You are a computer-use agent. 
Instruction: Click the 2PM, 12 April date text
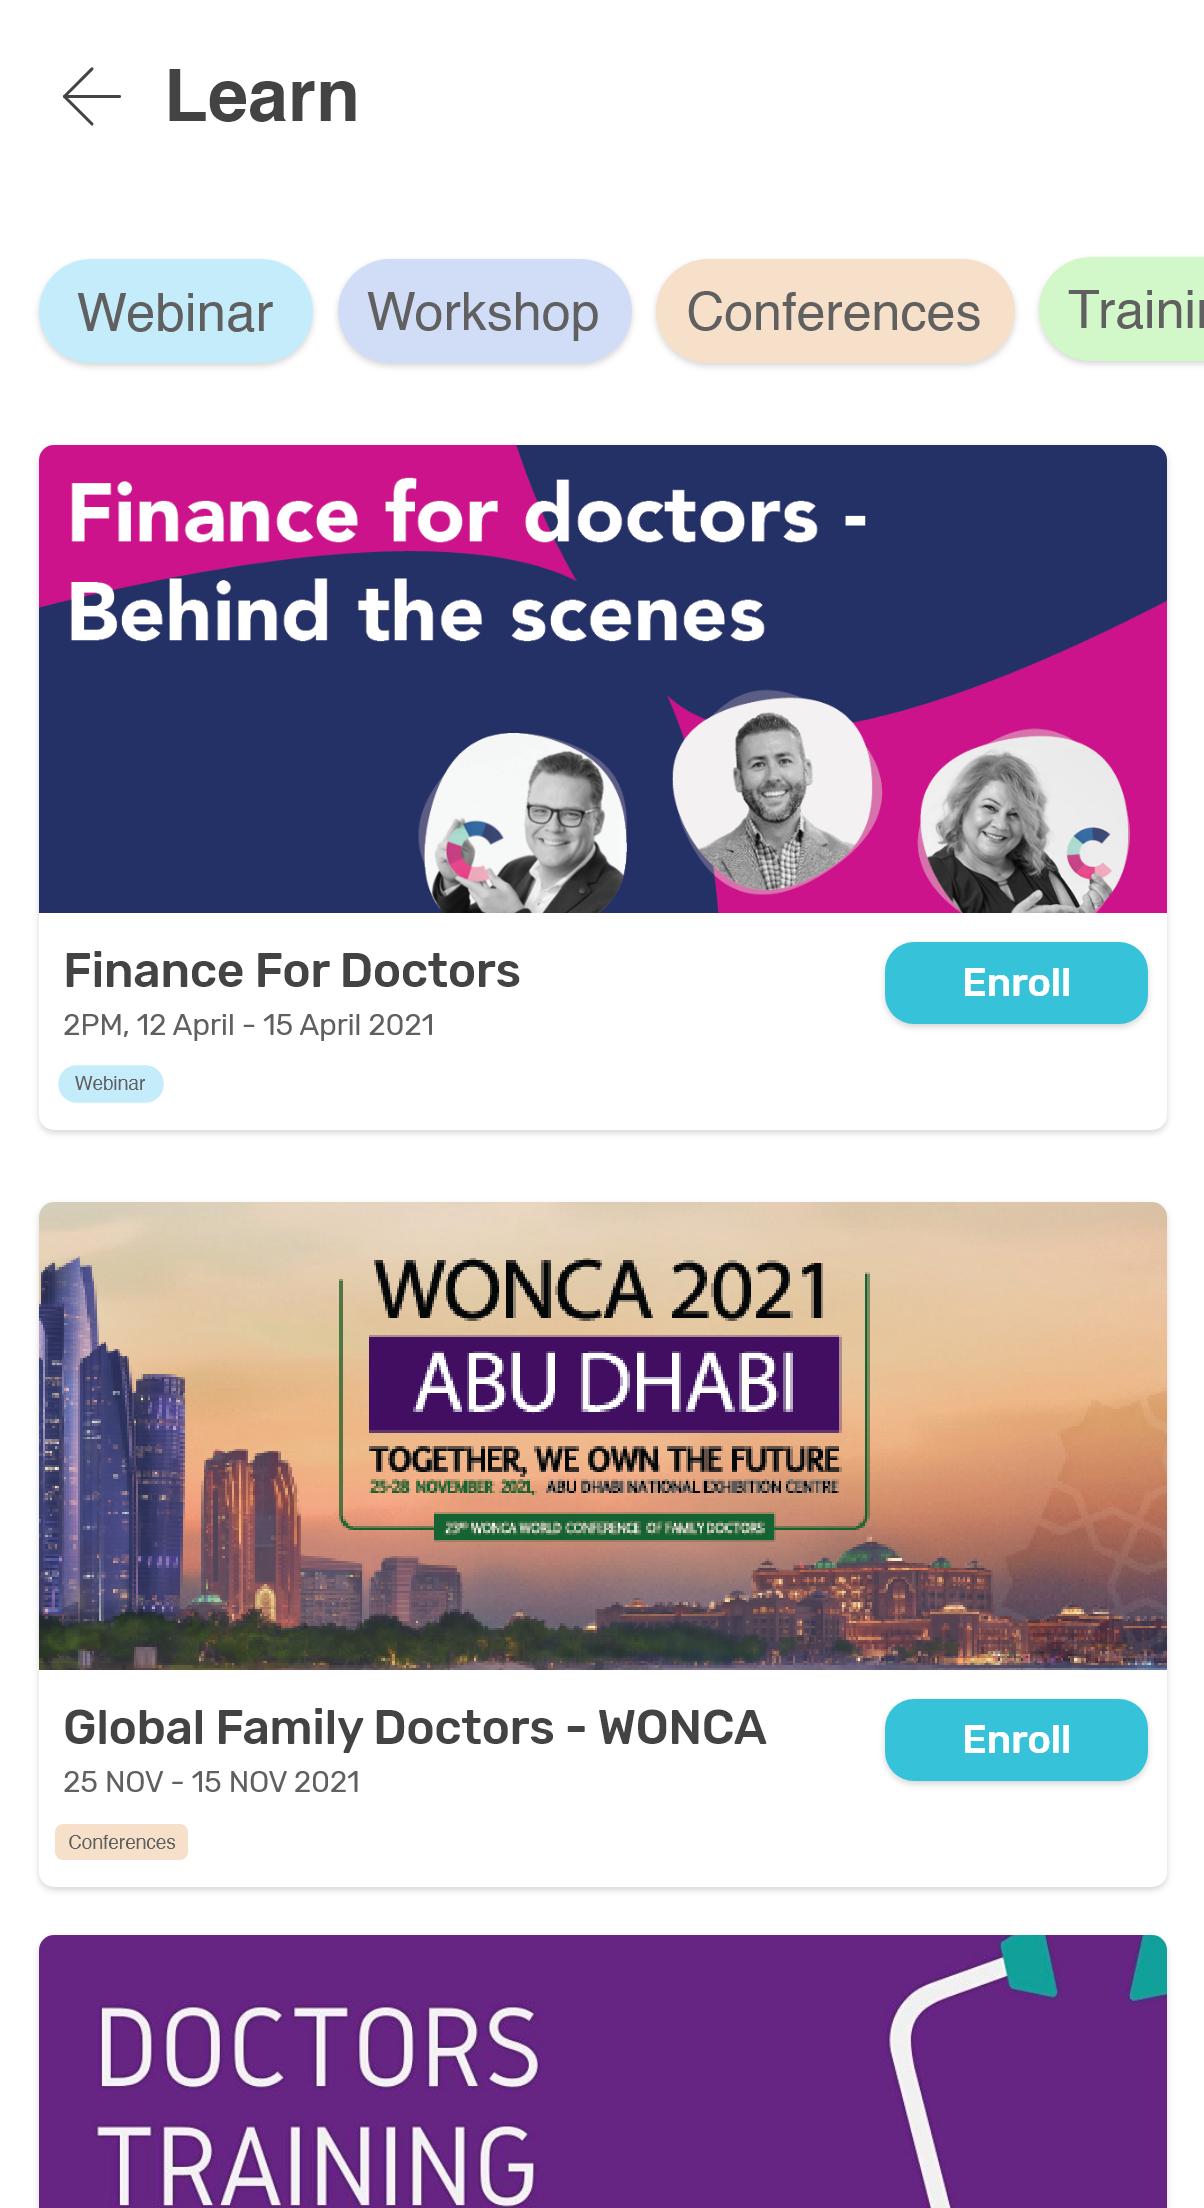(249, 1026)
